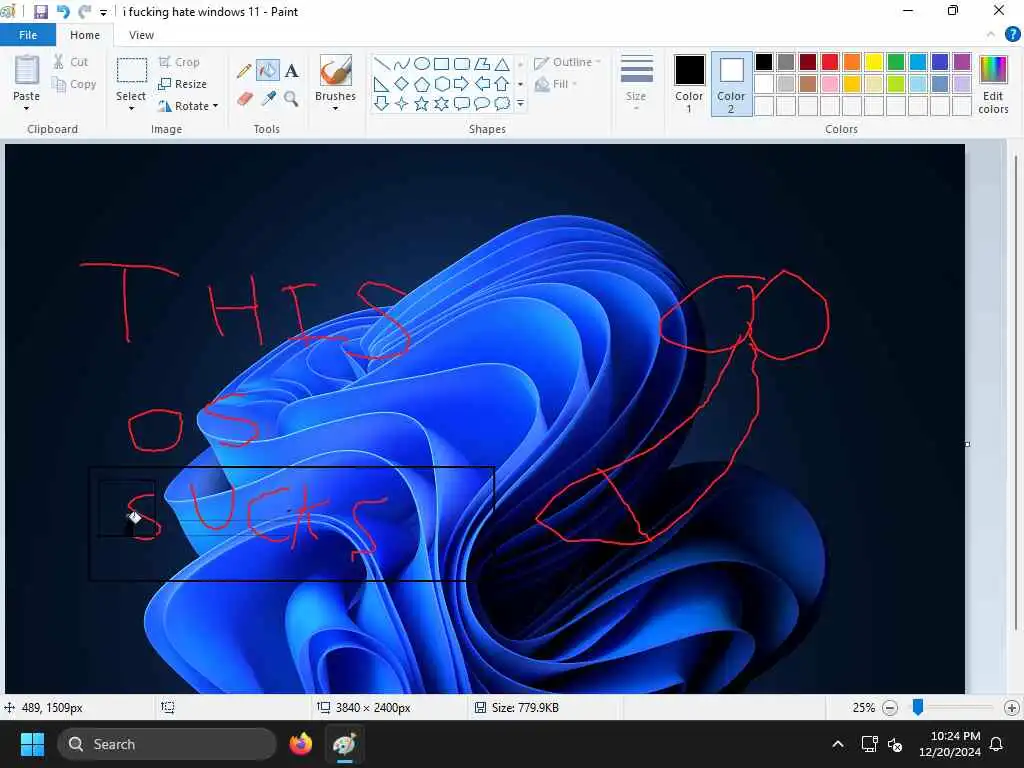Choose the Rounded rectangle shape
The width and height of the screenshot is (1024, 768).
(x=462, y=64)
